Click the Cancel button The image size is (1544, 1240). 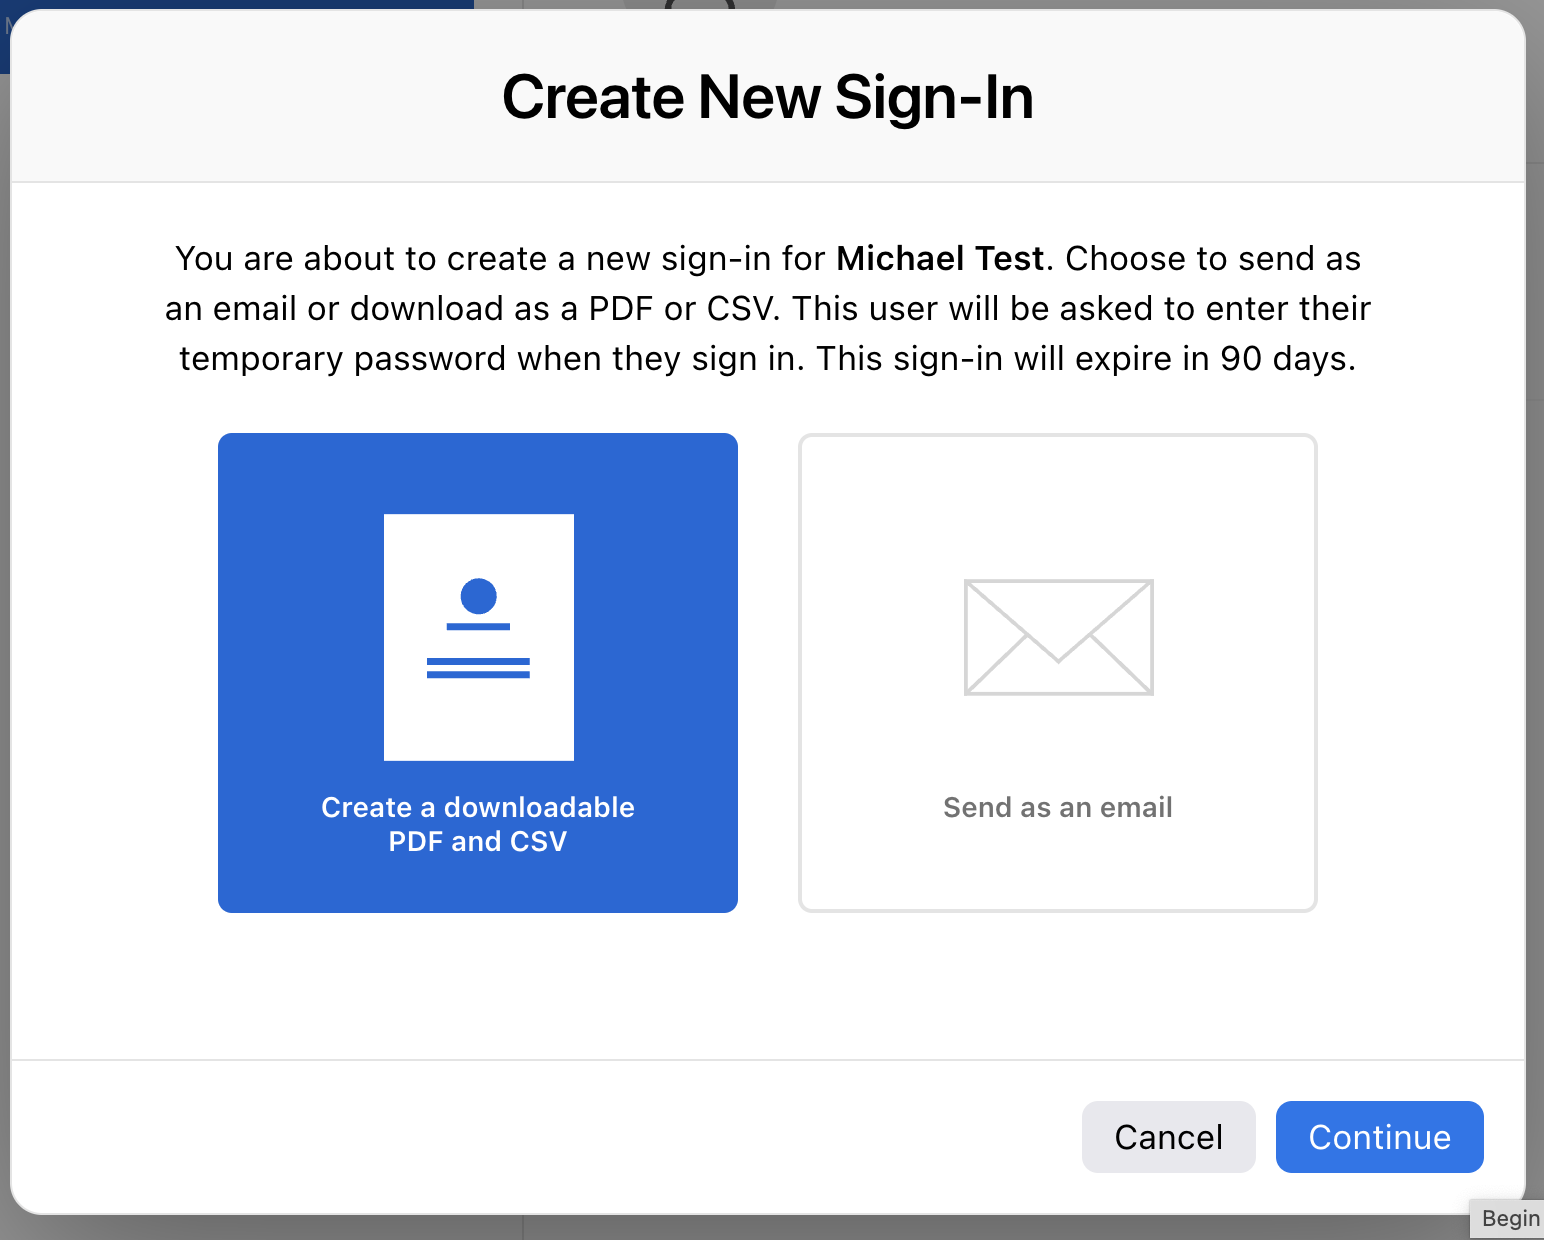(x=1169, y=1137)
